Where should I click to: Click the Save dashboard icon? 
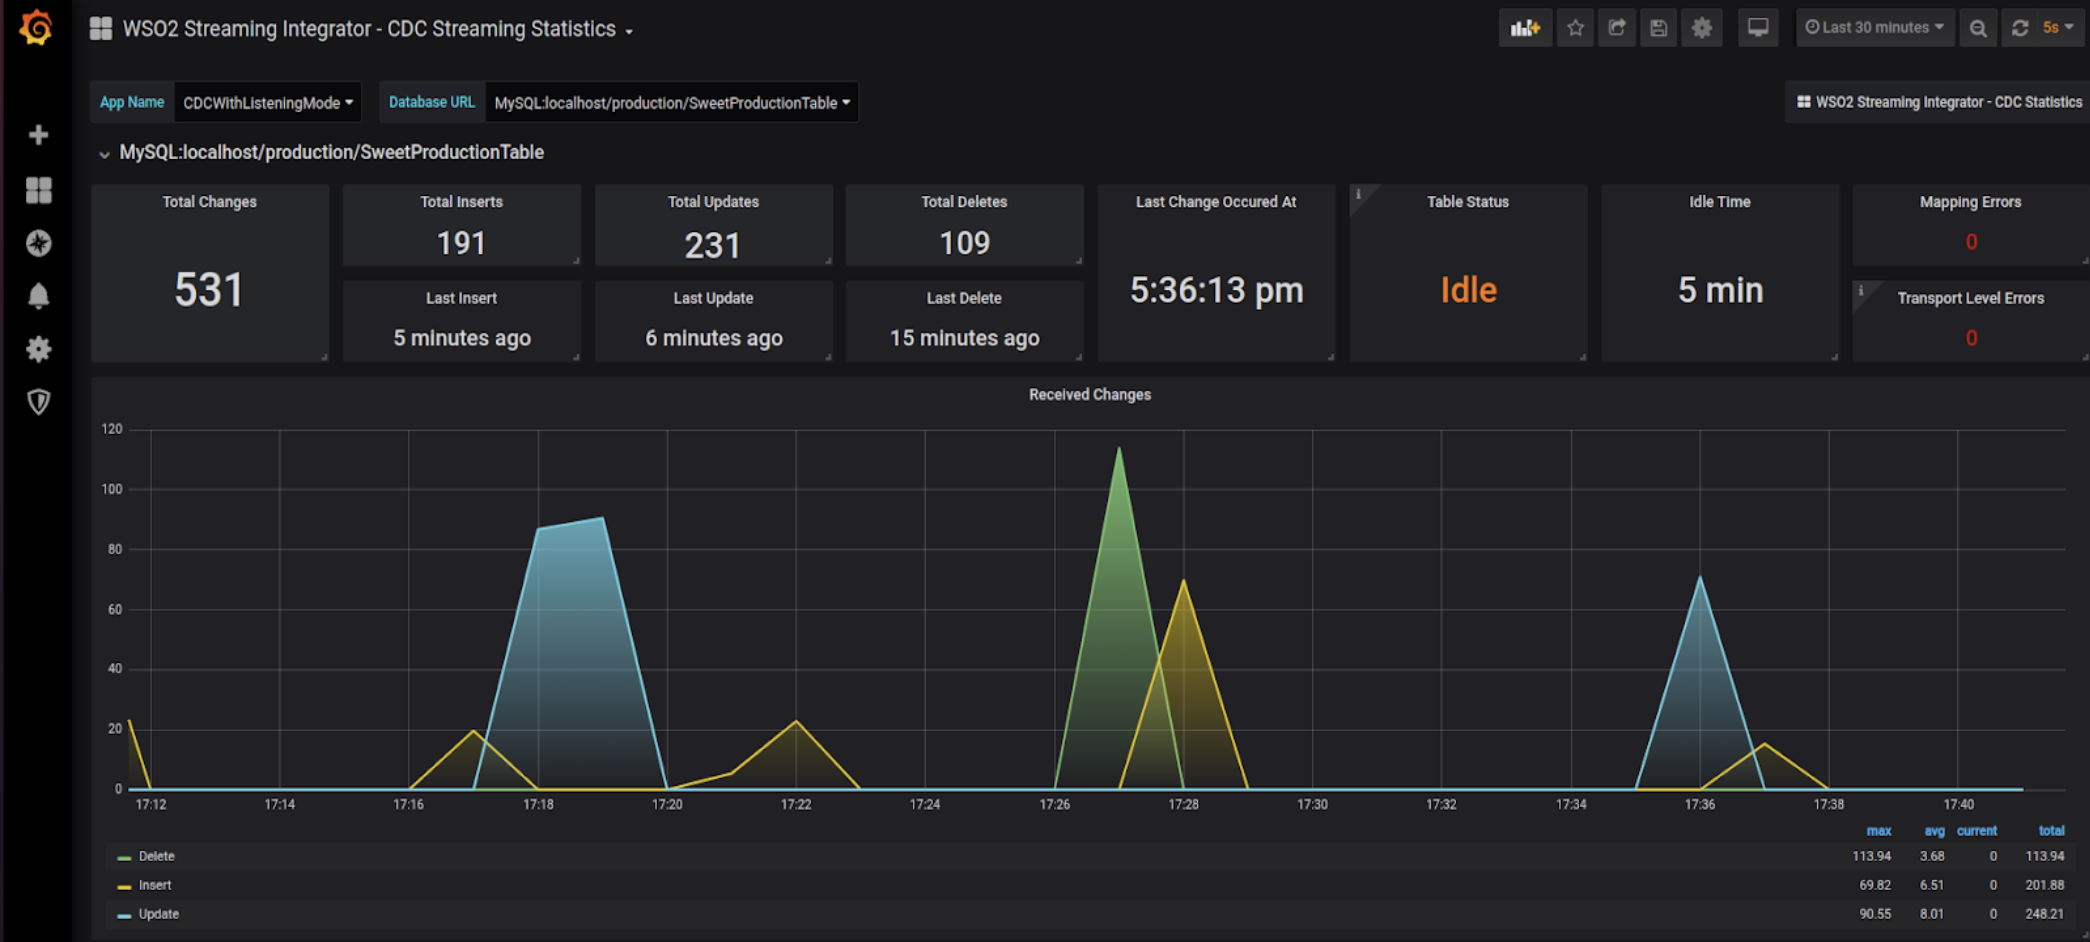tap(1659, 28)
